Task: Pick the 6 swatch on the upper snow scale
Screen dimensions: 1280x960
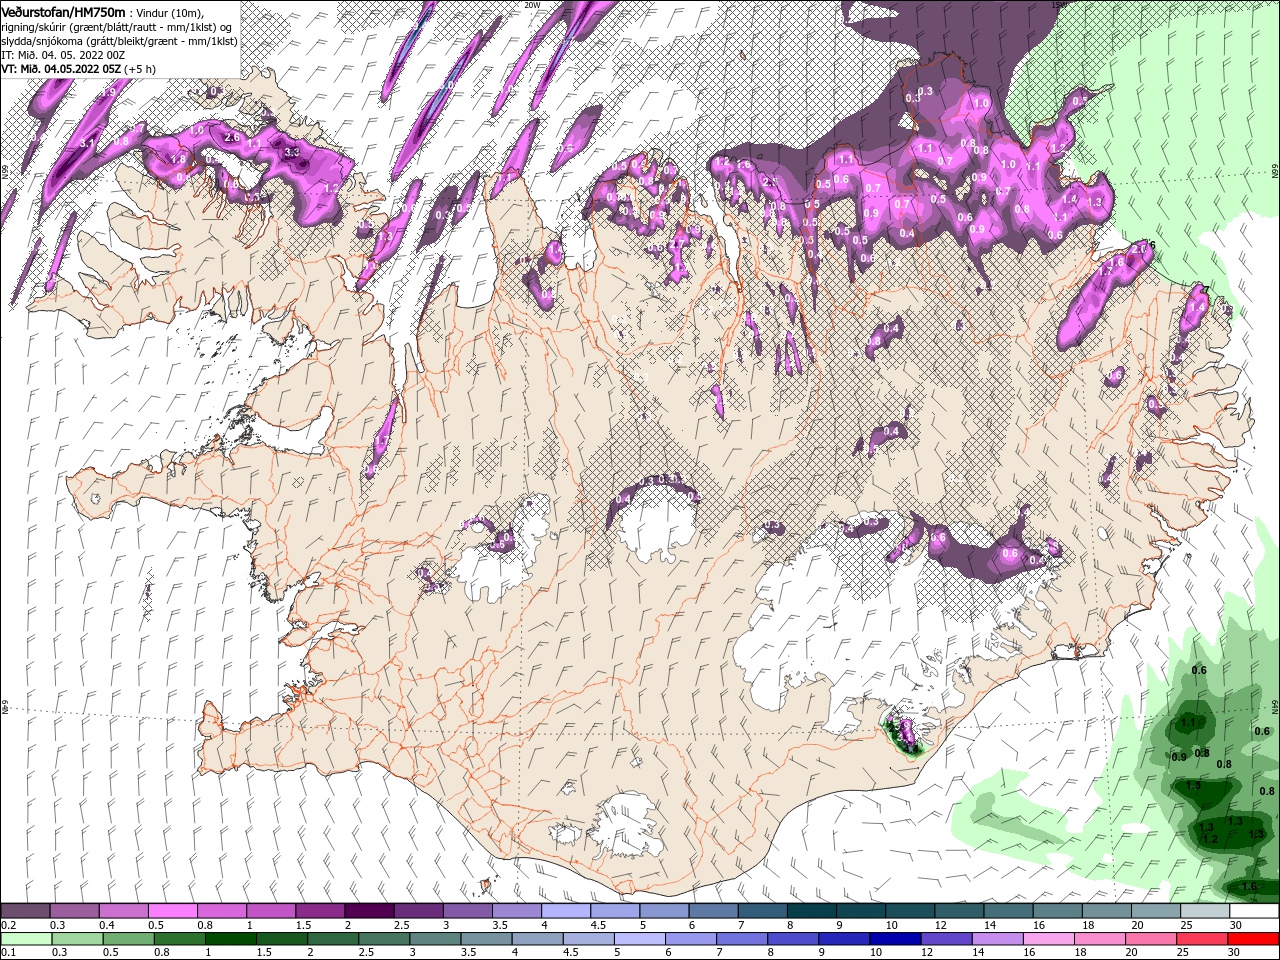Action: (712, 911)
